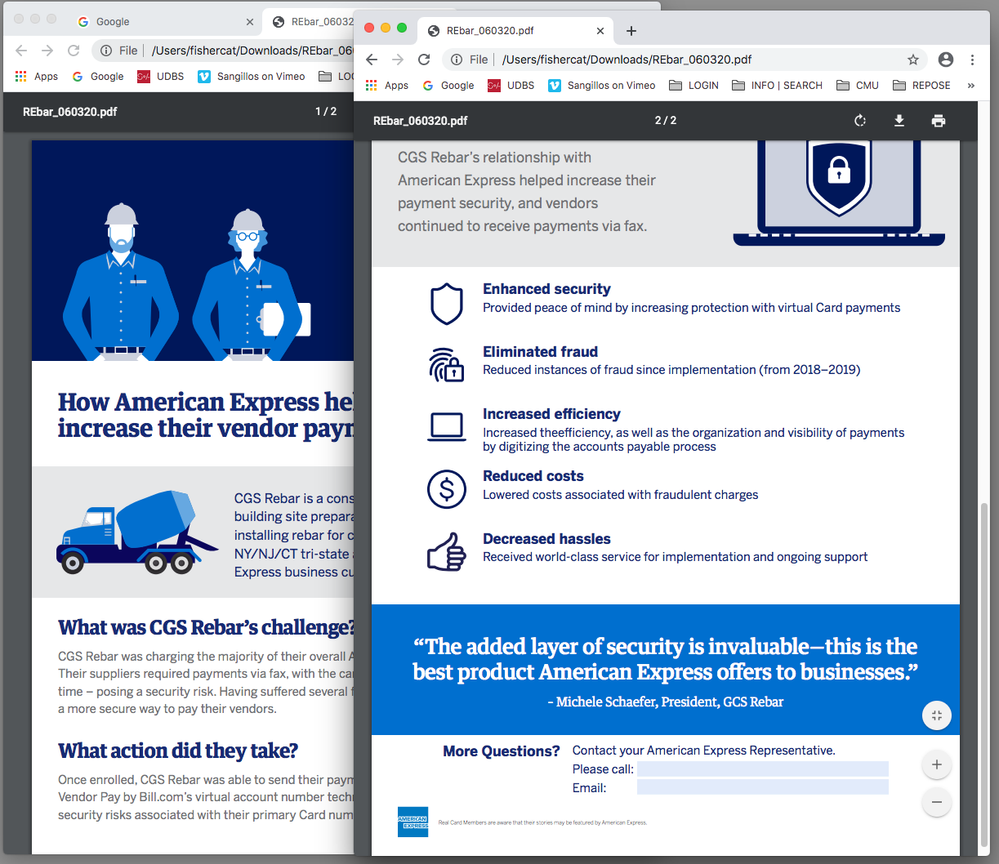
Task: Click the REbar_060320.pdf title in back window
Action: pyautogui.click(x=70, y=112)
